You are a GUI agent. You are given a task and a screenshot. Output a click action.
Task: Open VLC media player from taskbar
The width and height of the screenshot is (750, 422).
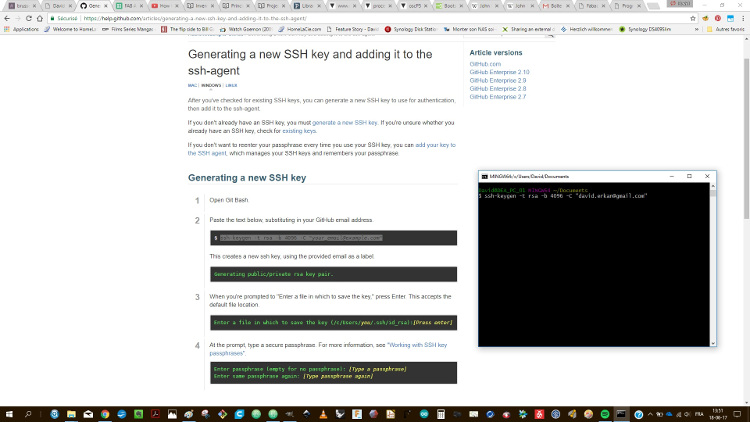point(323,414)
